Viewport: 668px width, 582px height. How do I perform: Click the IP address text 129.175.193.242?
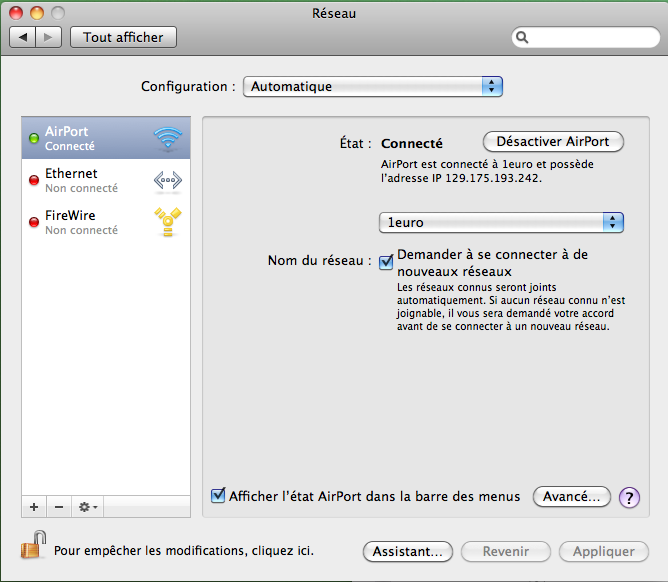pos(493,178)
